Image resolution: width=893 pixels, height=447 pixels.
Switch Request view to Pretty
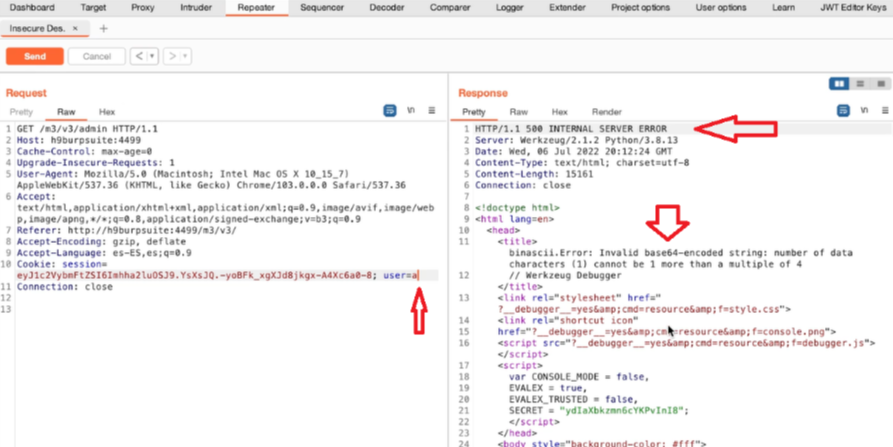tap(21, 112)
